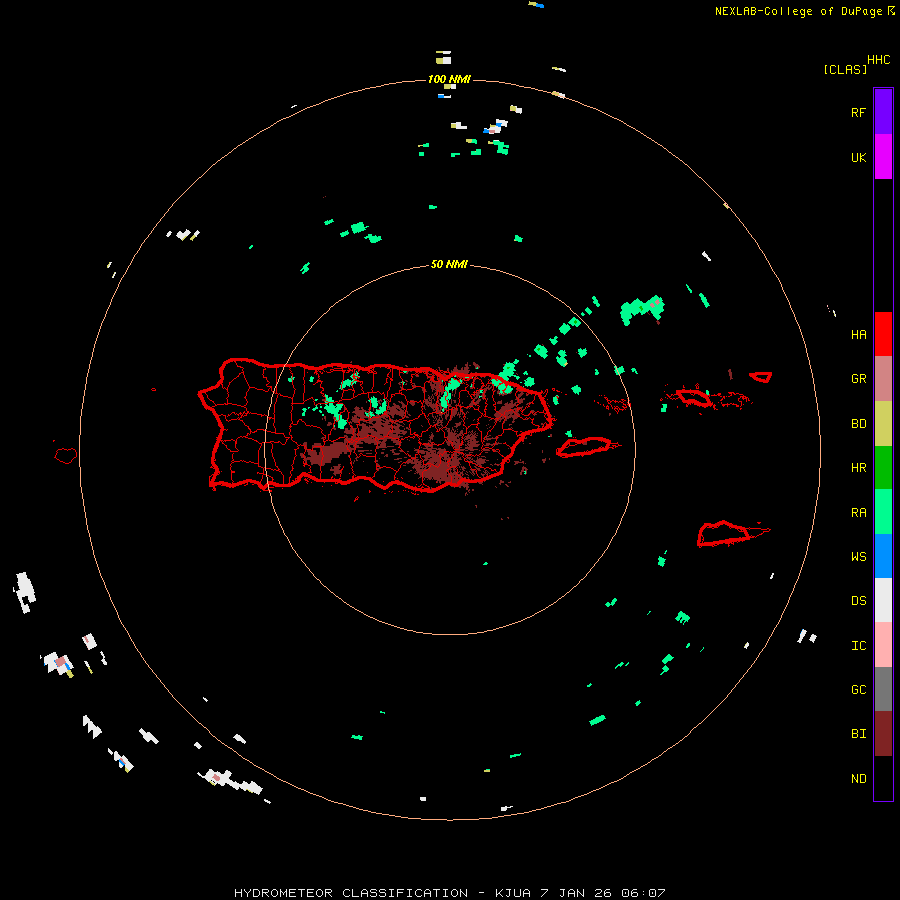
Task: Click the BD legend label
Action: 858,424
